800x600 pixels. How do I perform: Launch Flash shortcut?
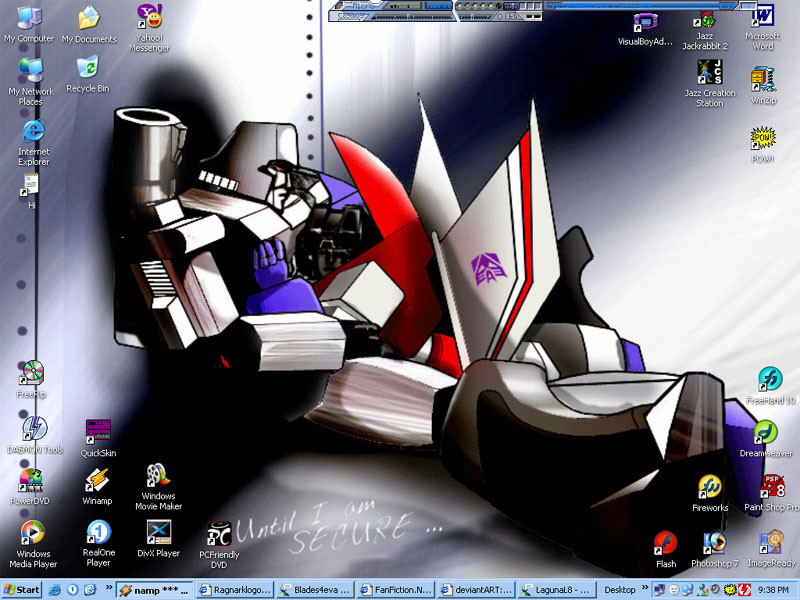pyautogui.click(x=666, y=549)
